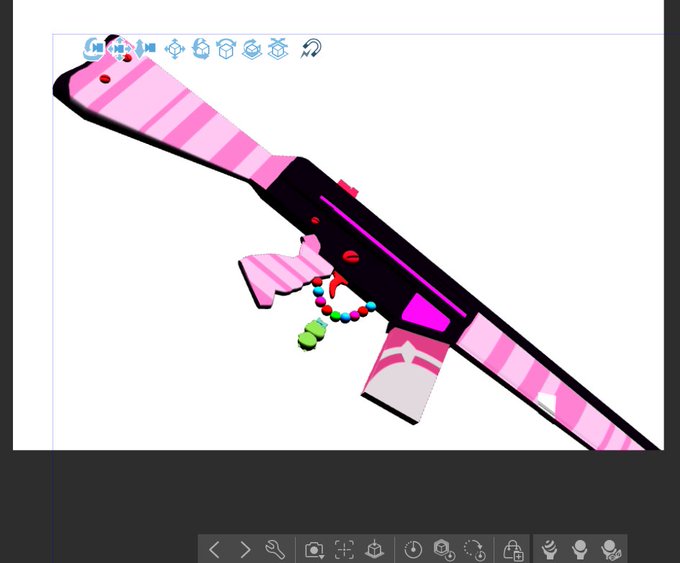Viewport: 680px width, 563px height.
Task: Select previous 3D object arrow
Action: [214, 550]
